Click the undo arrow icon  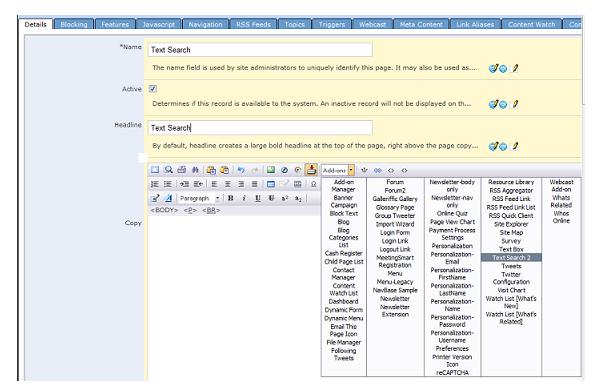[x=241, y=170]
